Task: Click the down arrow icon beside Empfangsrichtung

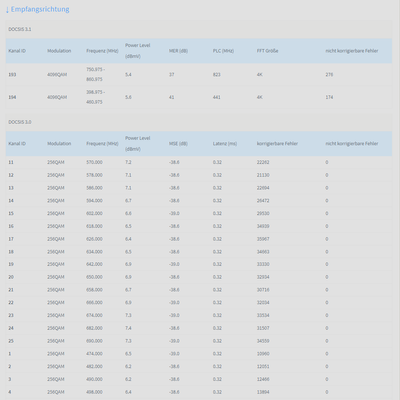Action: pos(7,10)
